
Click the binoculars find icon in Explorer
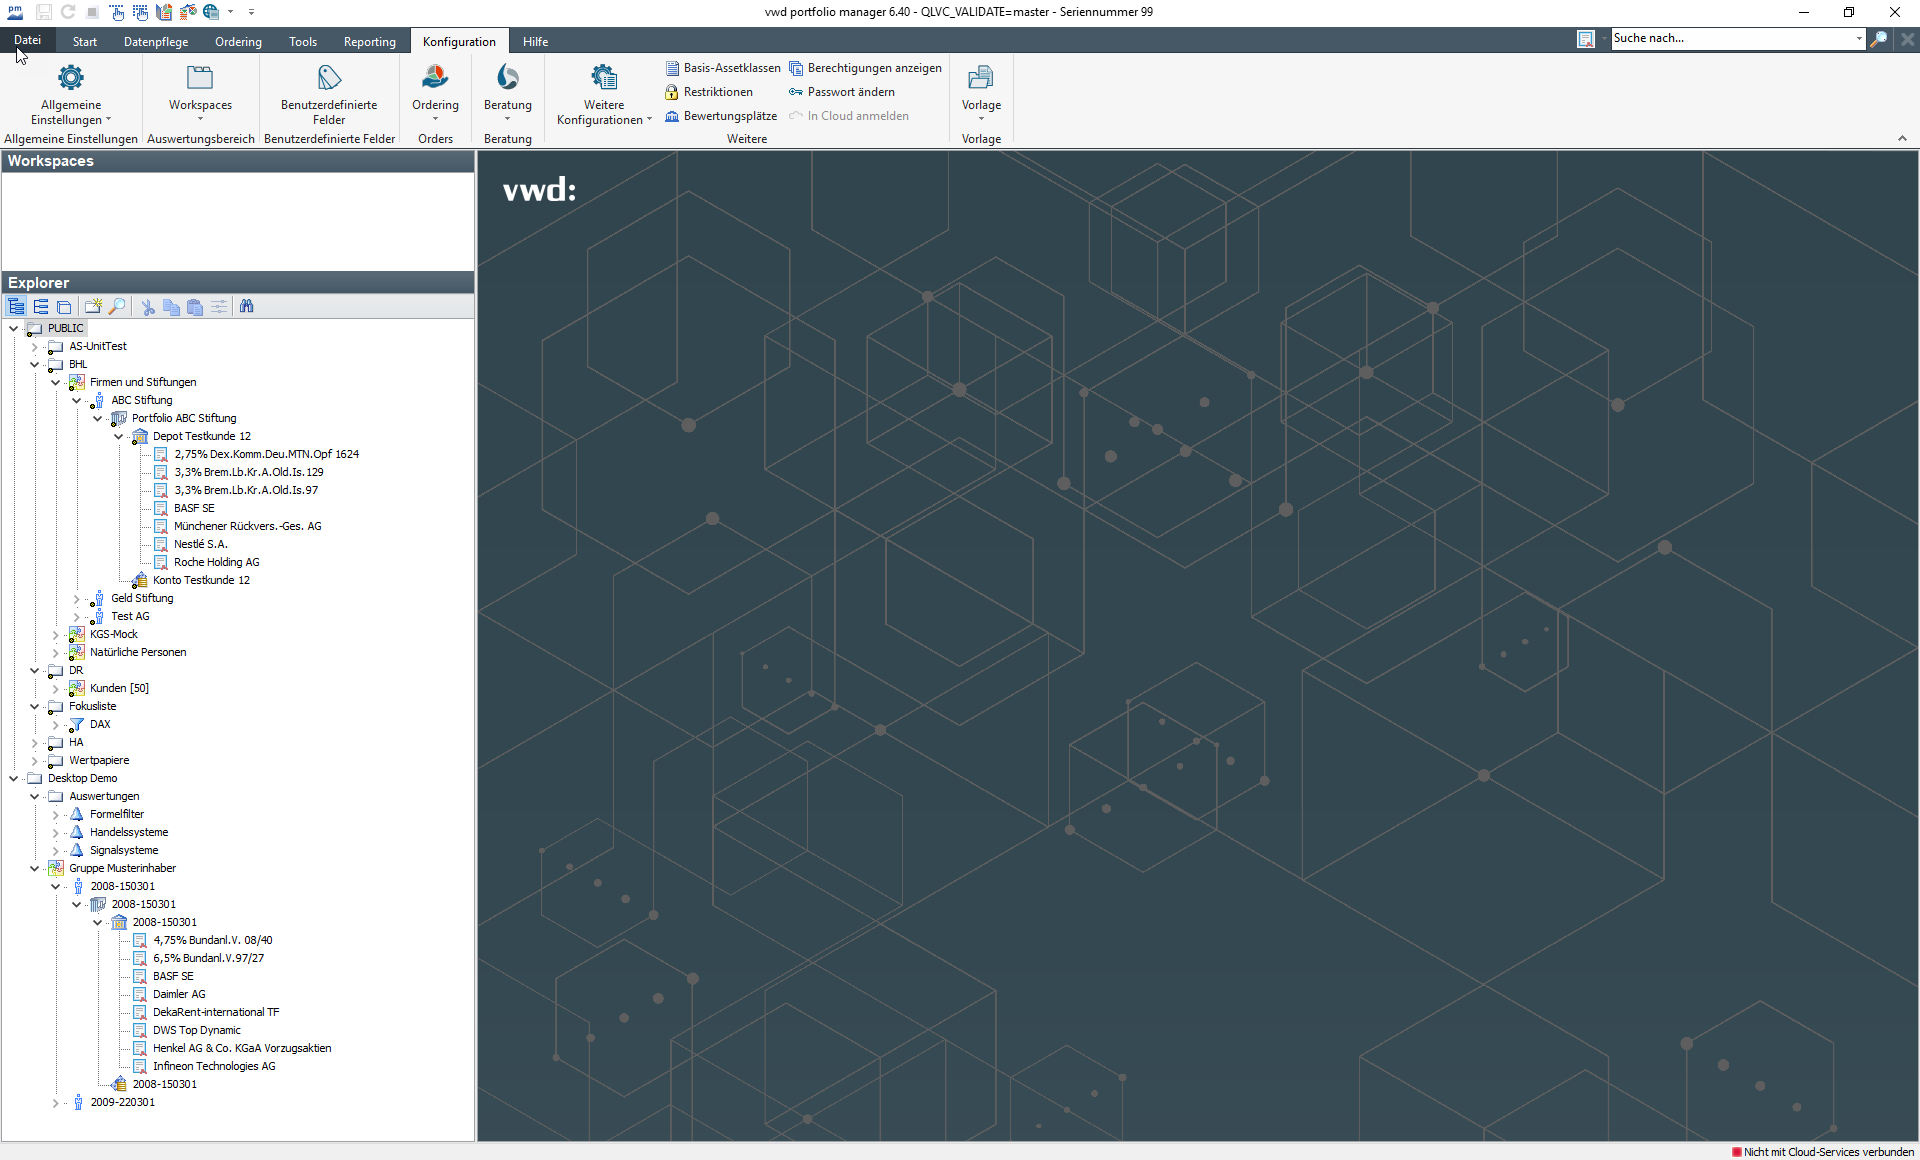coord(247,307)
